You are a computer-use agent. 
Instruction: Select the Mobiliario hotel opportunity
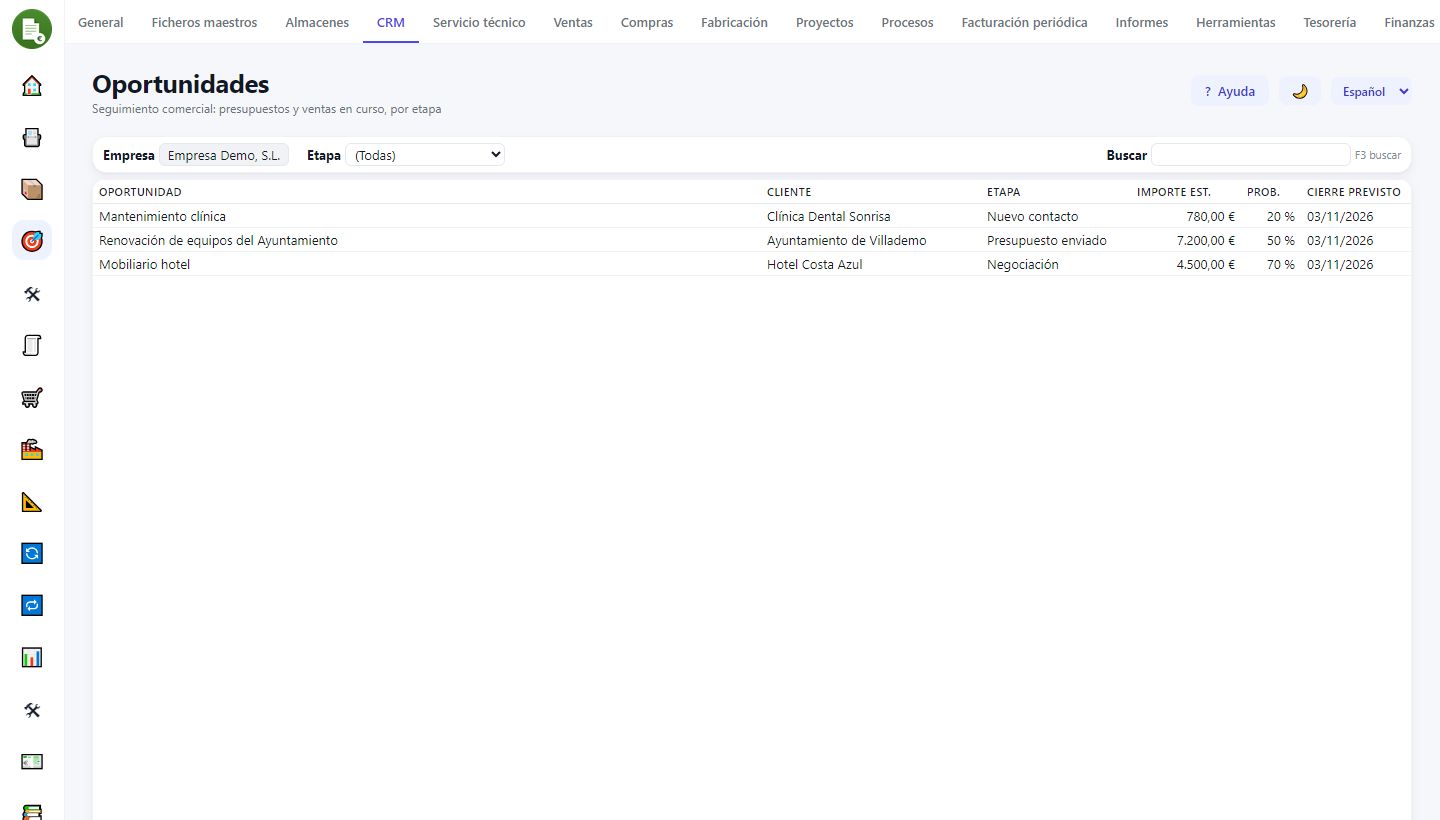click(x=752, y=264)
